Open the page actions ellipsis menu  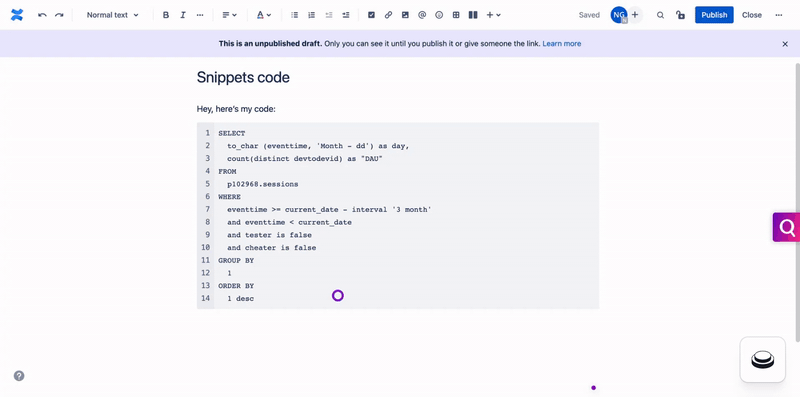[x=779, y=15]
